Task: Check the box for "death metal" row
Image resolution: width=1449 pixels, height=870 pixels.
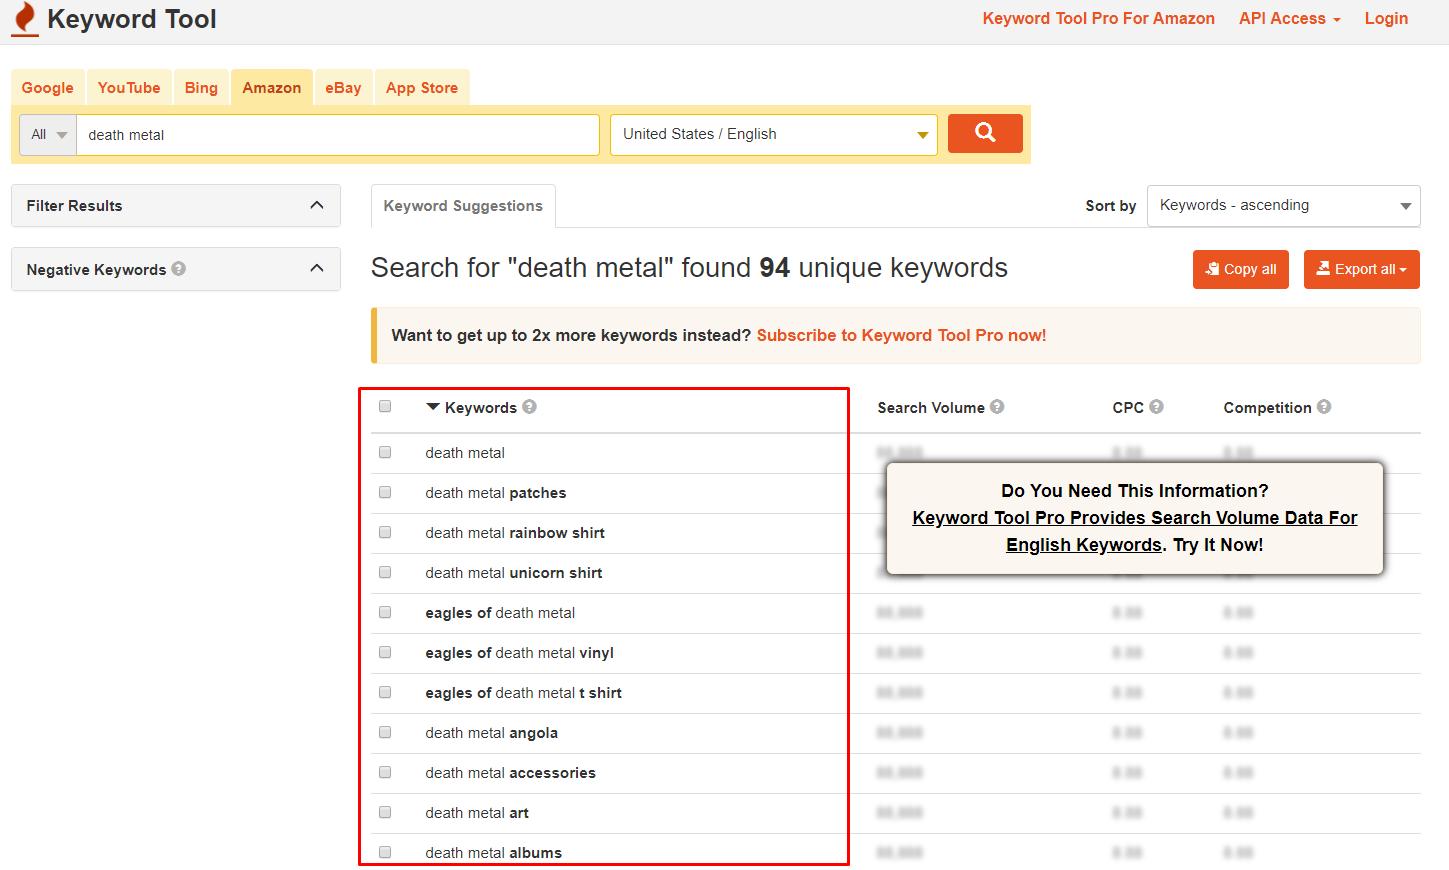Action: [385, 452]
